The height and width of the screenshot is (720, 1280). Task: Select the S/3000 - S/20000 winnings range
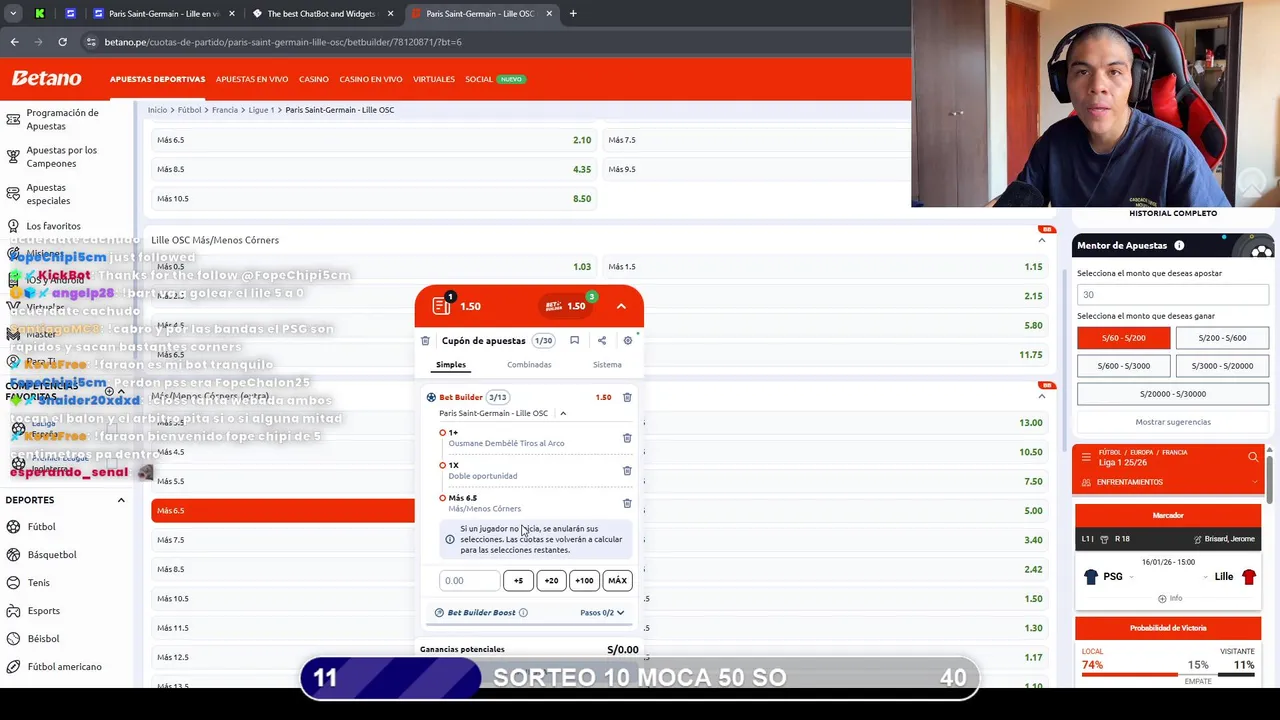click(x=1222, y=366)
